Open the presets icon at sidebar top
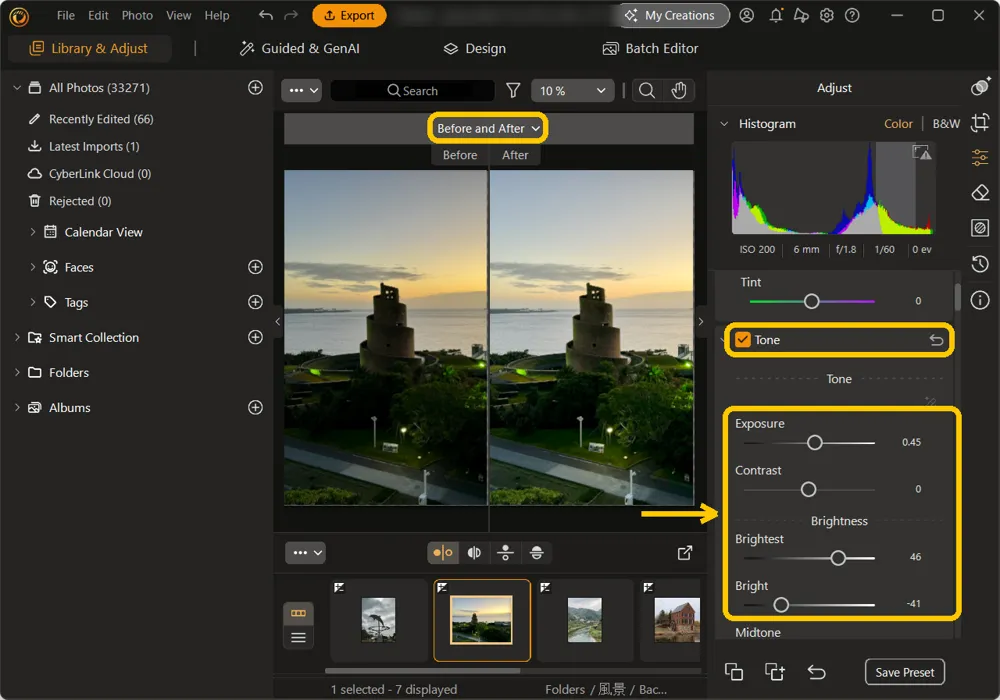The height and width of the screenshot is (700, 1000). [980, 86]
